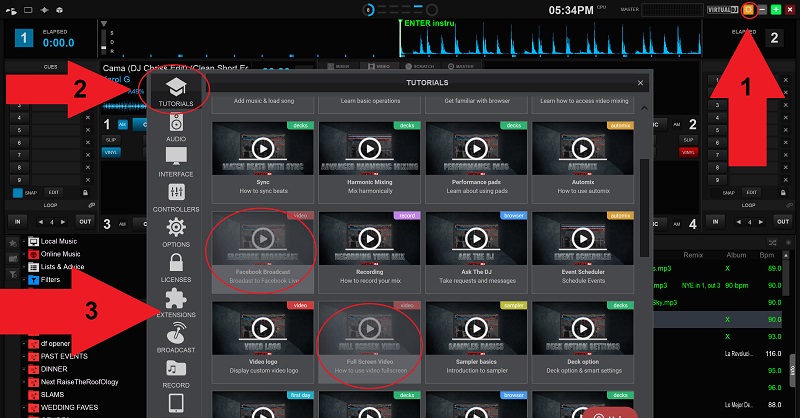
Task: Sort track list by Album column
Action: 736,255
